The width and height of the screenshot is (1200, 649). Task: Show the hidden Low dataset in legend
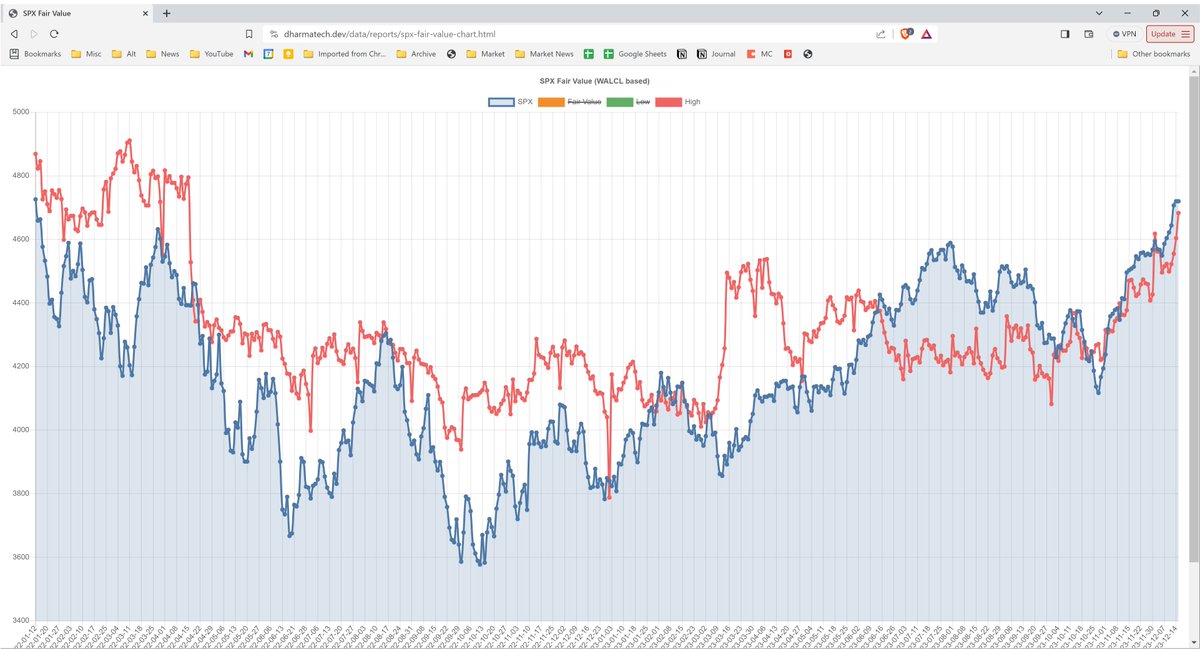[x=628, y=102]
